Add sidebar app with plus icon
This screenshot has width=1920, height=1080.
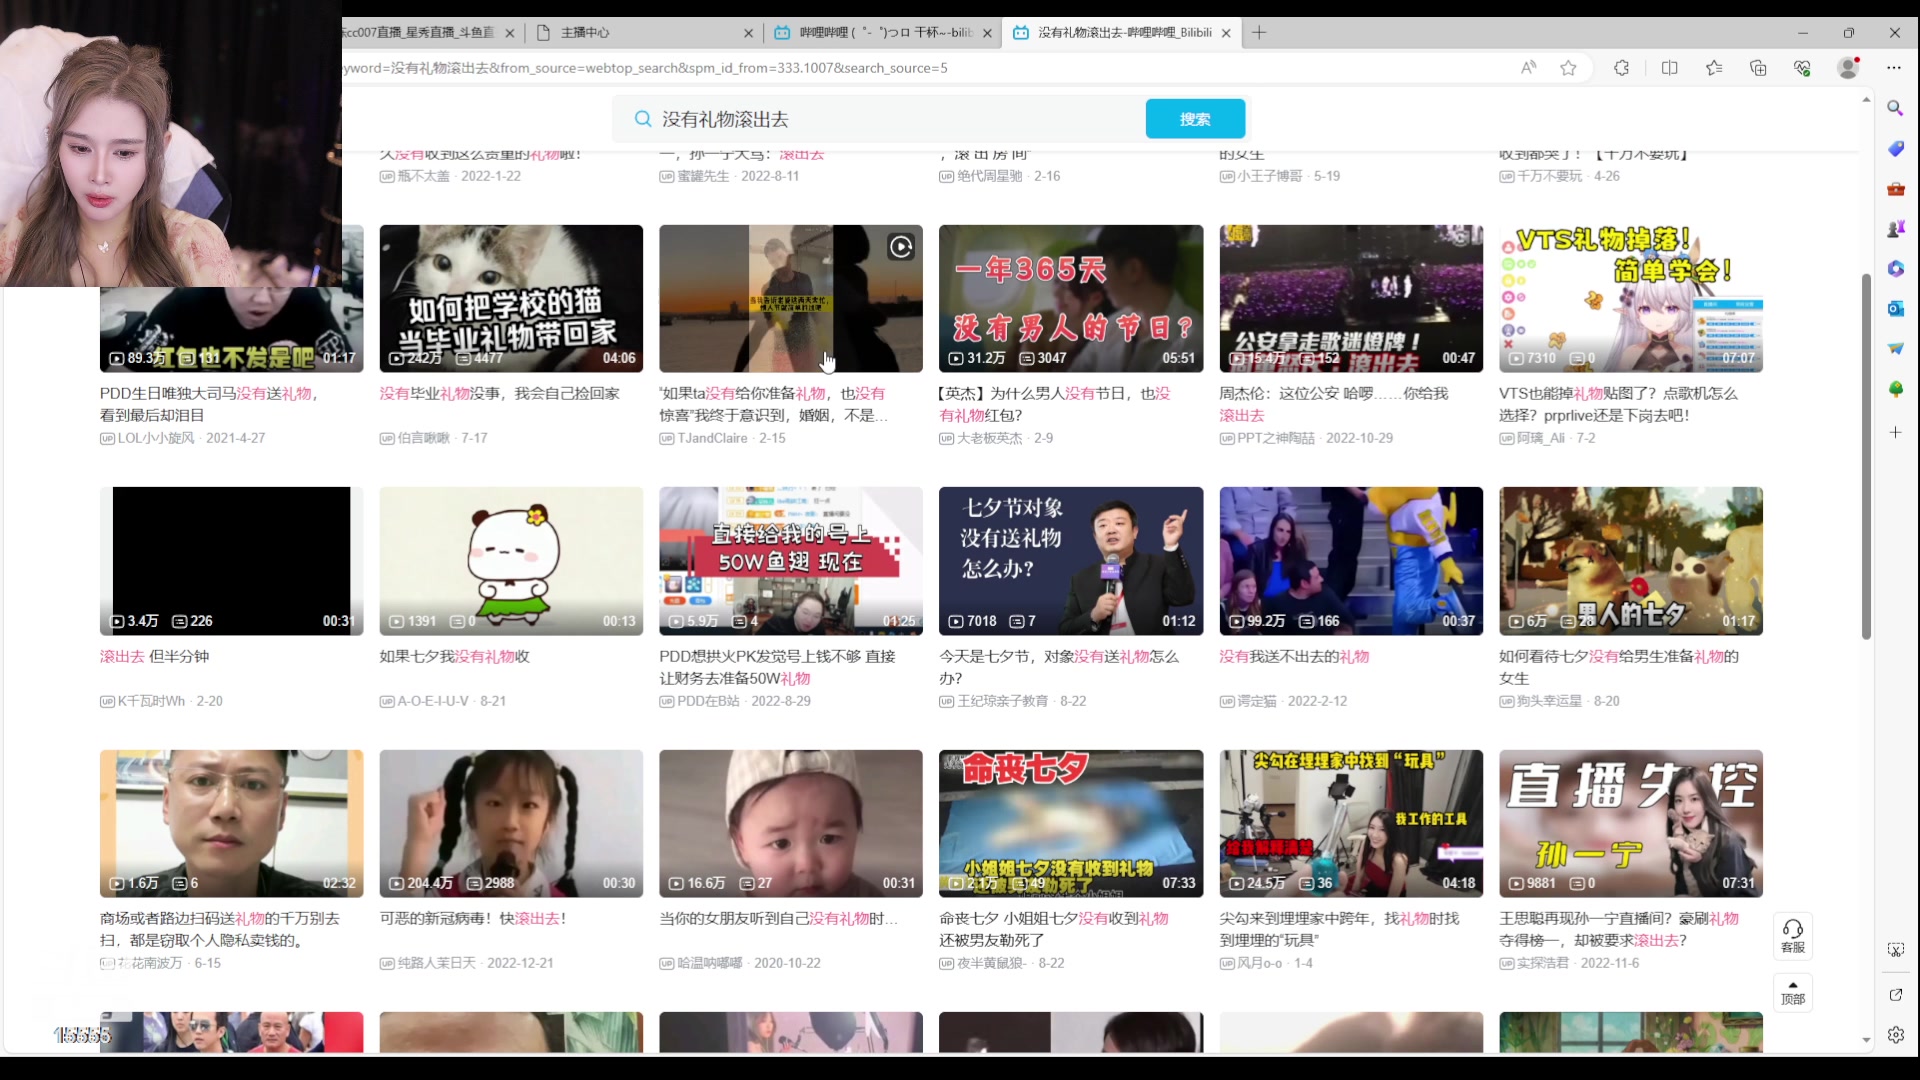(1895, 432)
